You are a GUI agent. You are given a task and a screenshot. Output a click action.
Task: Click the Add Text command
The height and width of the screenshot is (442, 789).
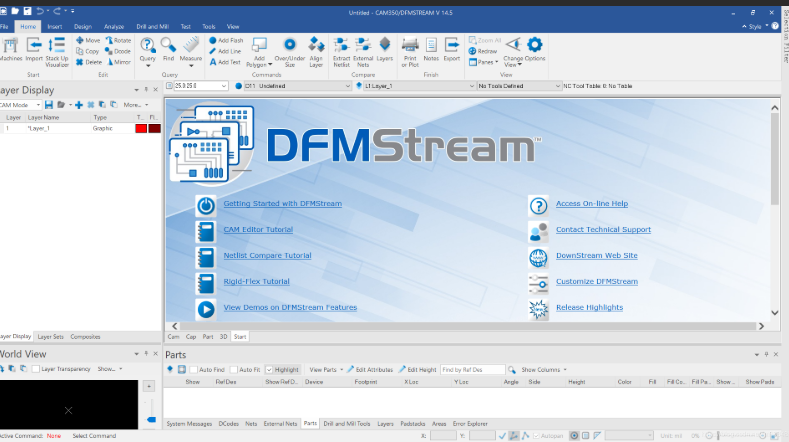click(x=225, y=62)
